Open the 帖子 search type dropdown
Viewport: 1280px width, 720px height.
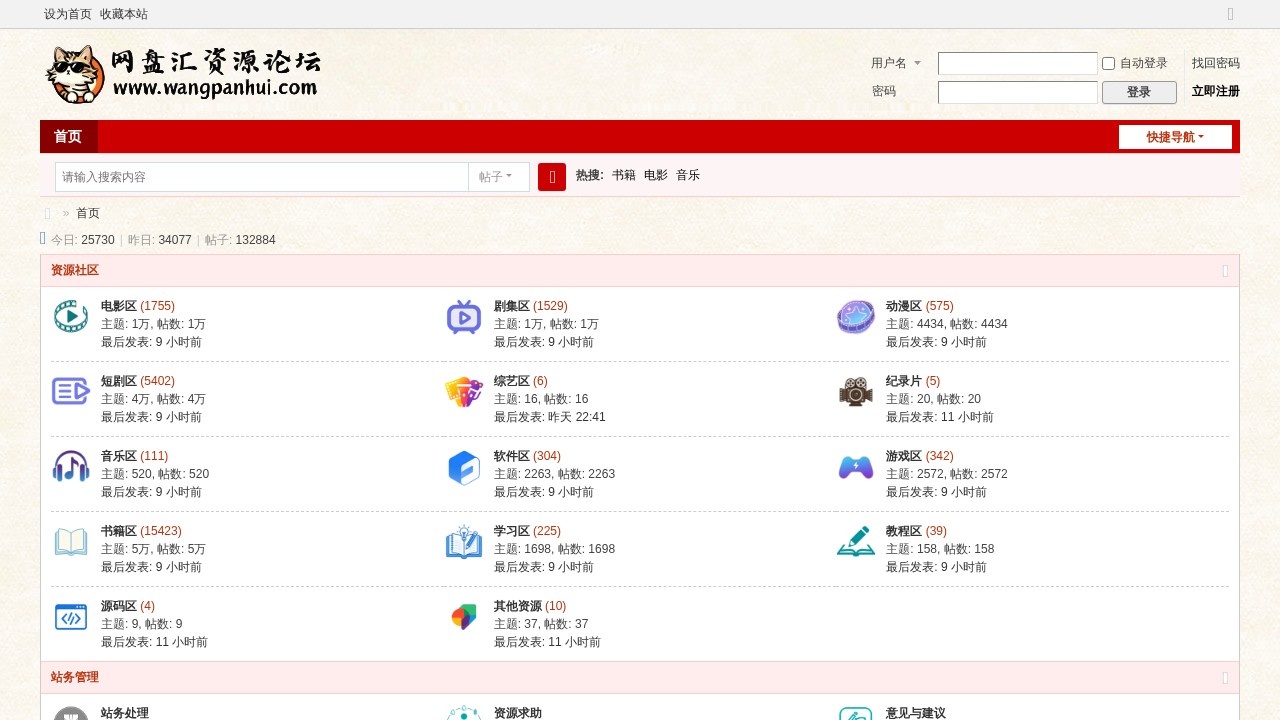tap(496, 177)
